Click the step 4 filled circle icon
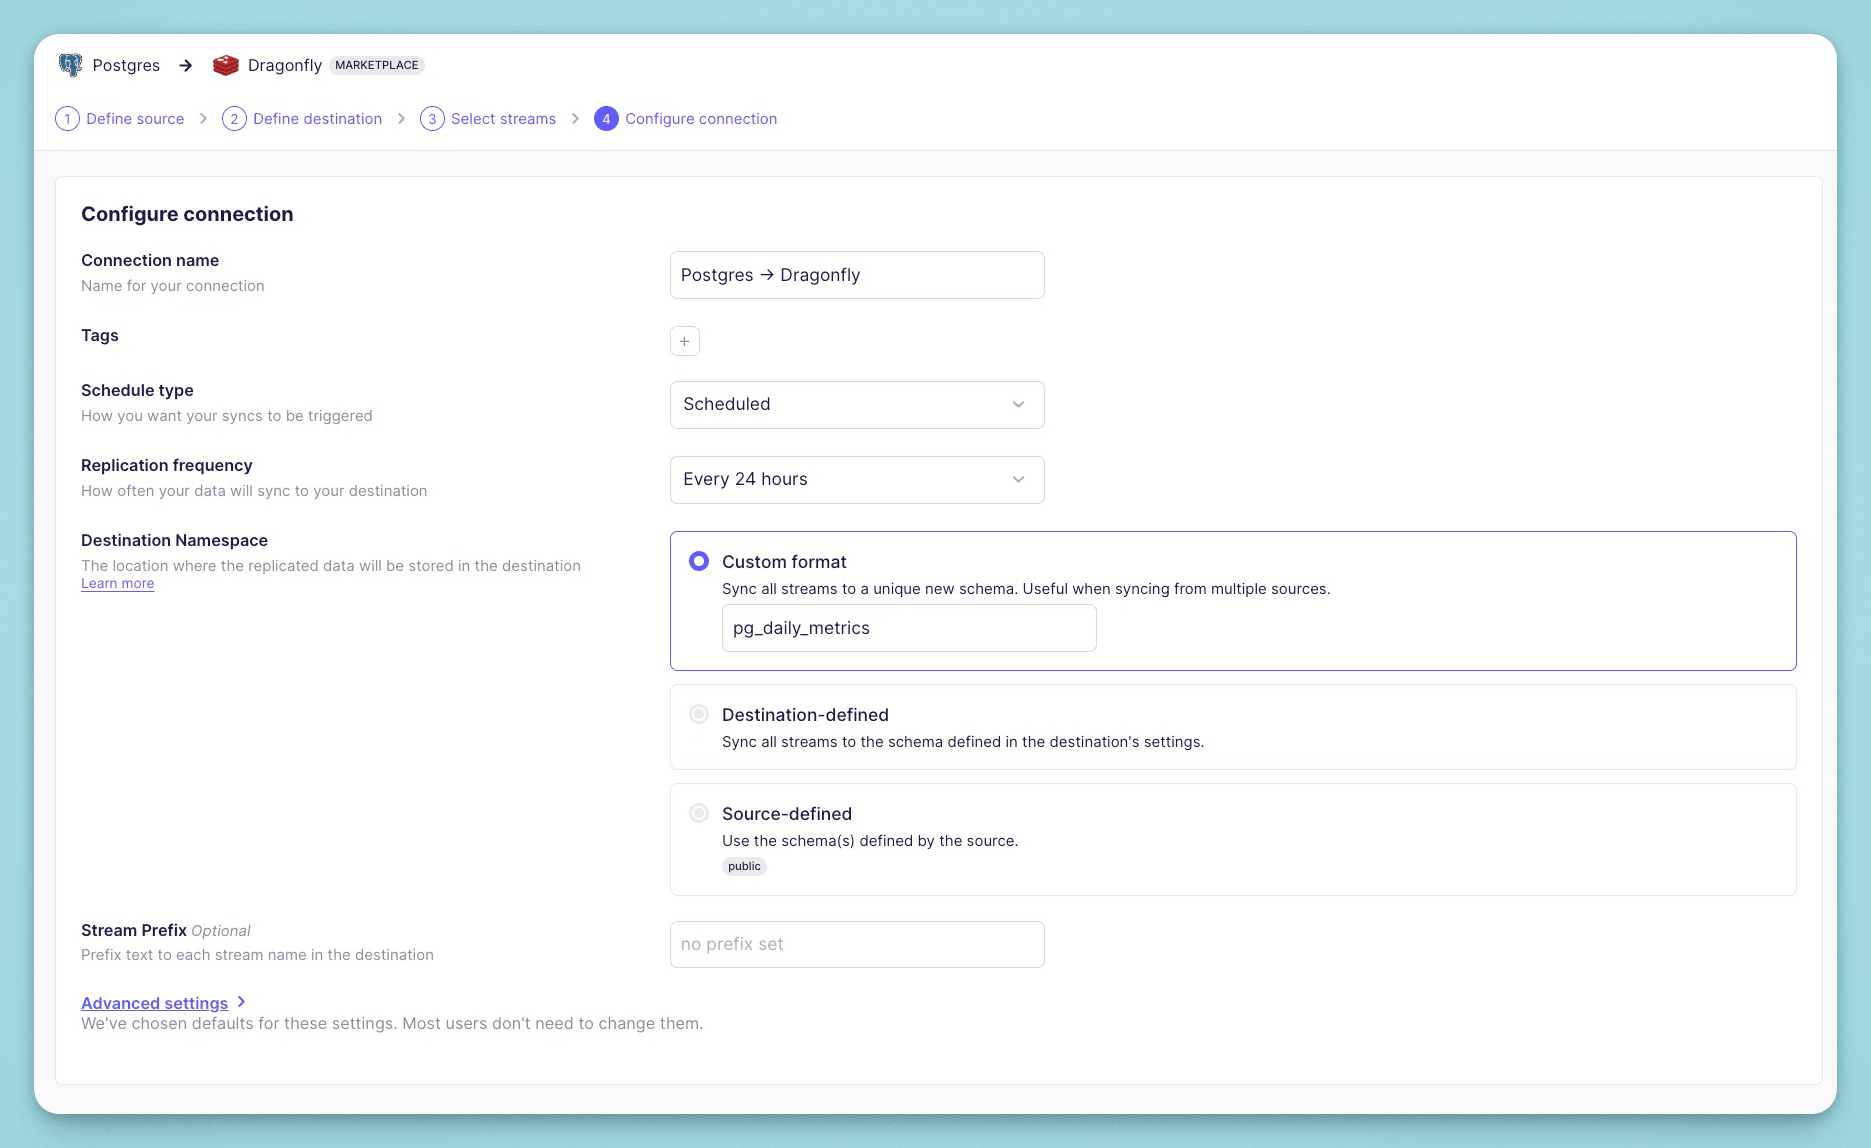The height and width of the screenshot is (1148, 1871). click(606, 119)
